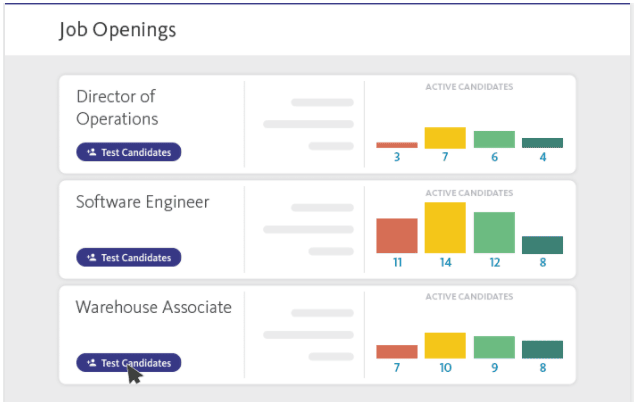The image size is (637, 405).
Task: Click Test Candidates for Director of Operations
Action: tap(129, 152)
